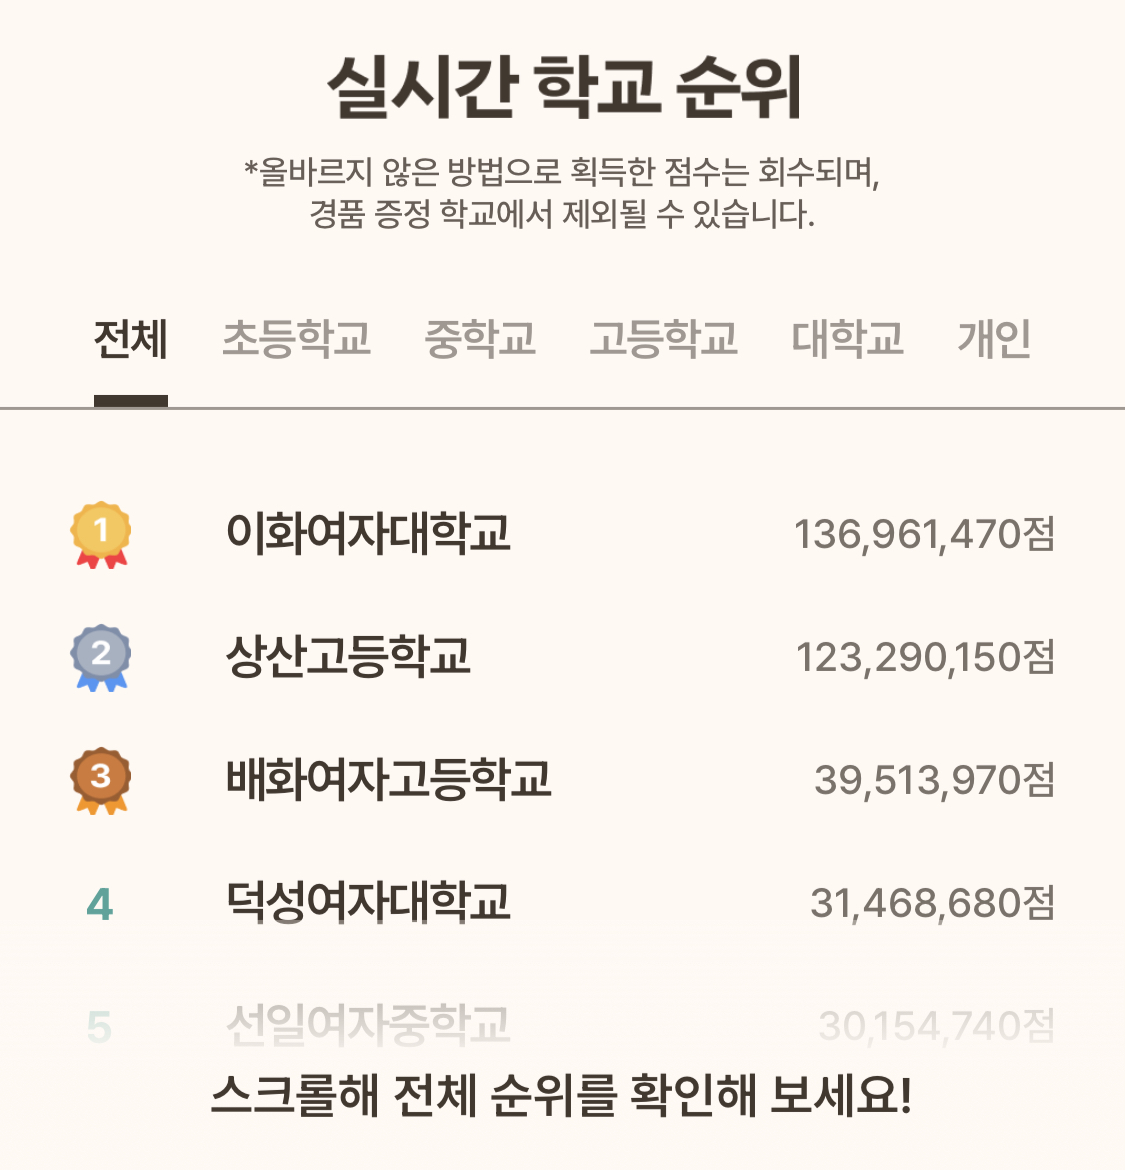This screenshot has height=1170, width=1125.
Task: Click the 123,290,150점 score
Action: point(925,657)
